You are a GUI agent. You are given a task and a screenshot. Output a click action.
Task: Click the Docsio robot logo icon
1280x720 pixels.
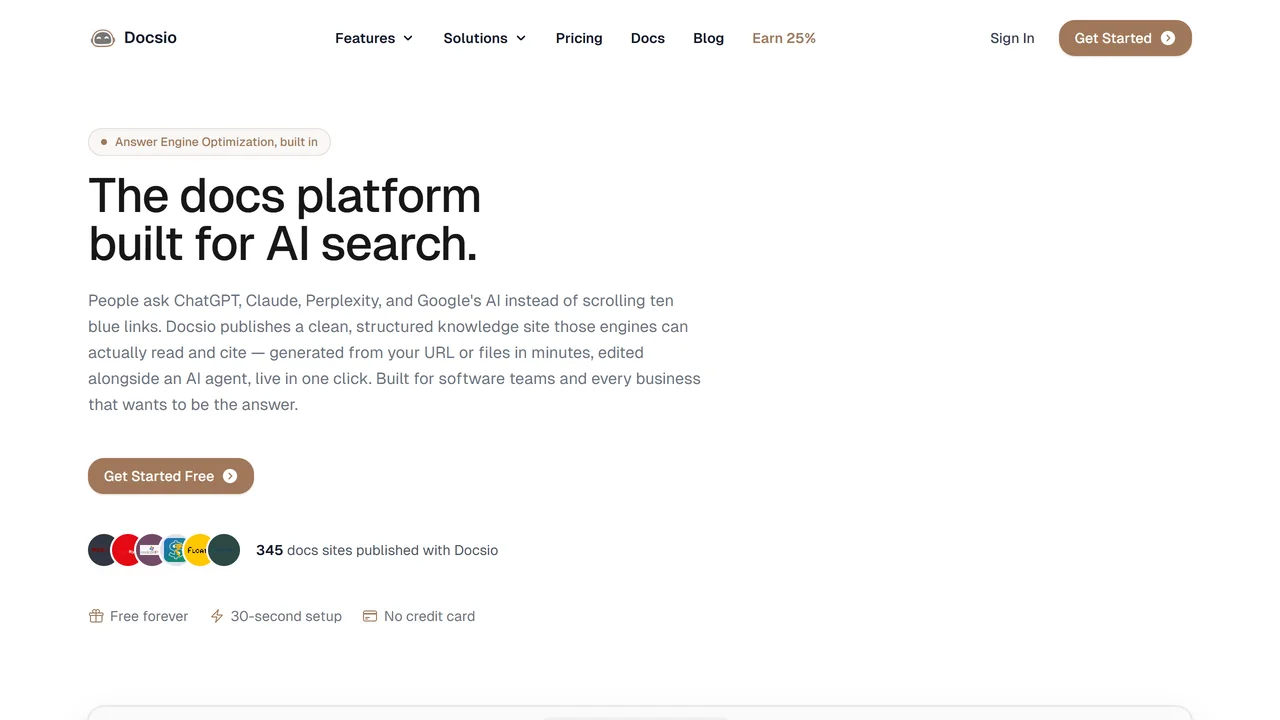click(103, 38)
